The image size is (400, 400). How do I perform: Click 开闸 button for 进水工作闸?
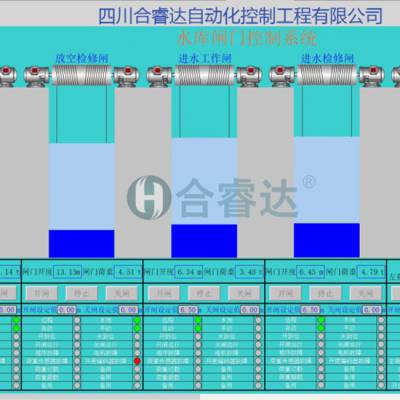tap(164, 293)
